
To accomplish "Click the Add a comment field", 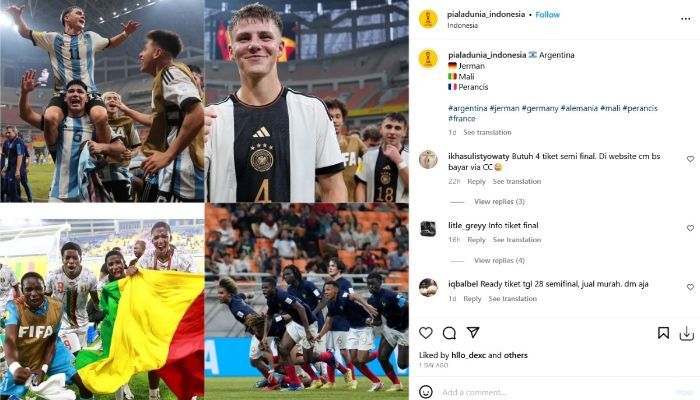I will tap(558, 392).
